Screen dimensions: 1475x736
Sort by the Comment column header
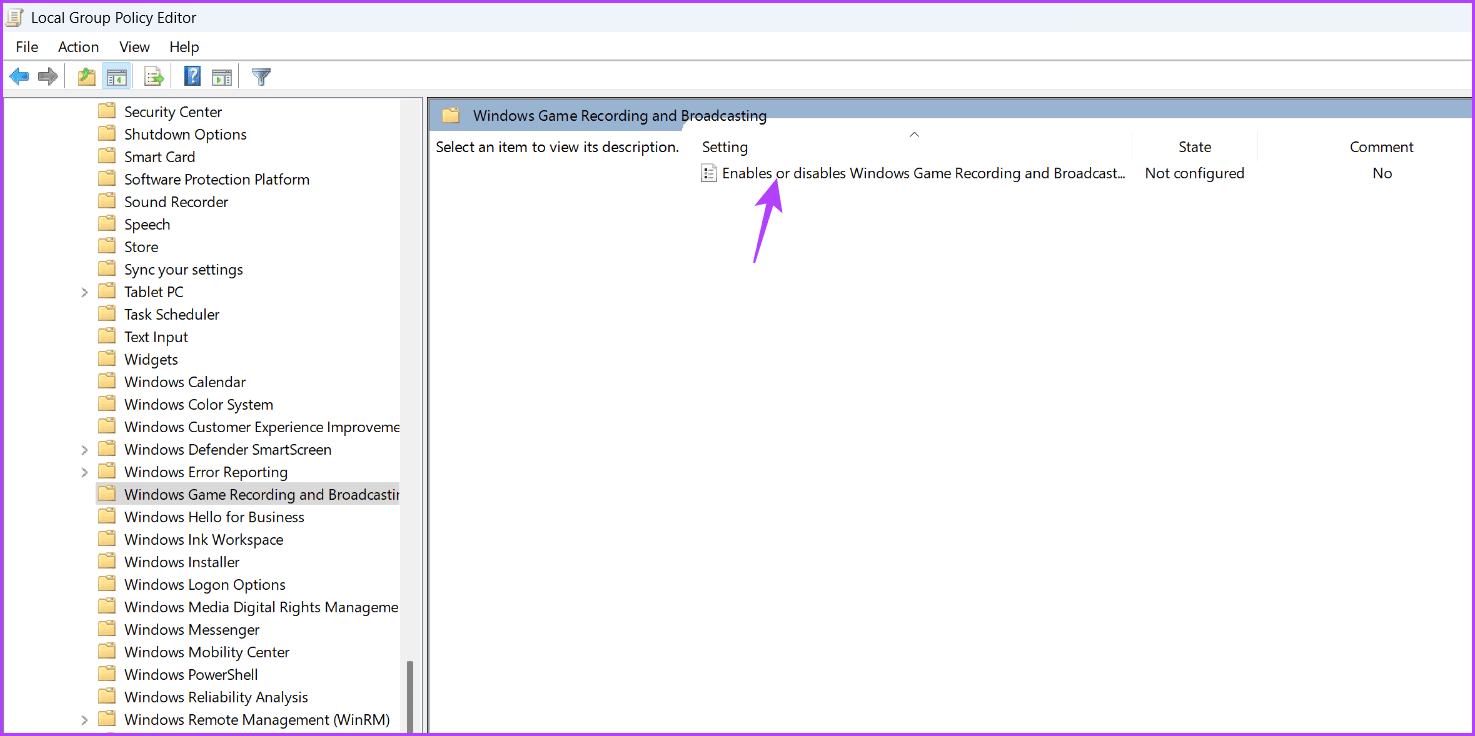[1381, 147]
